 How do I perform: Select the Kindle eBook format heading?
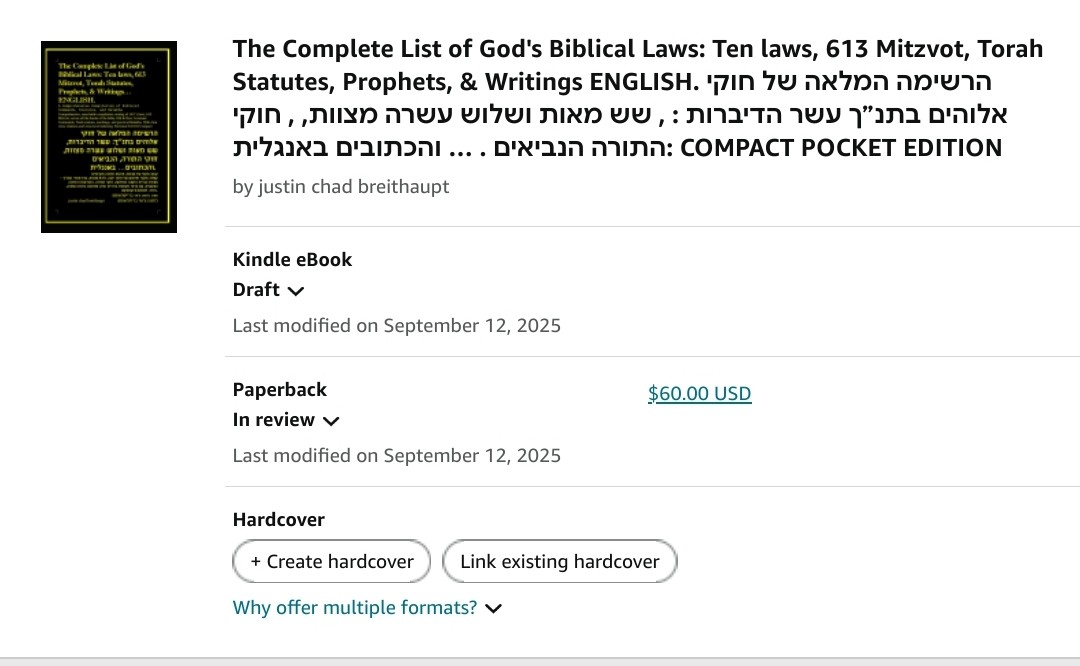click(292, 260)
